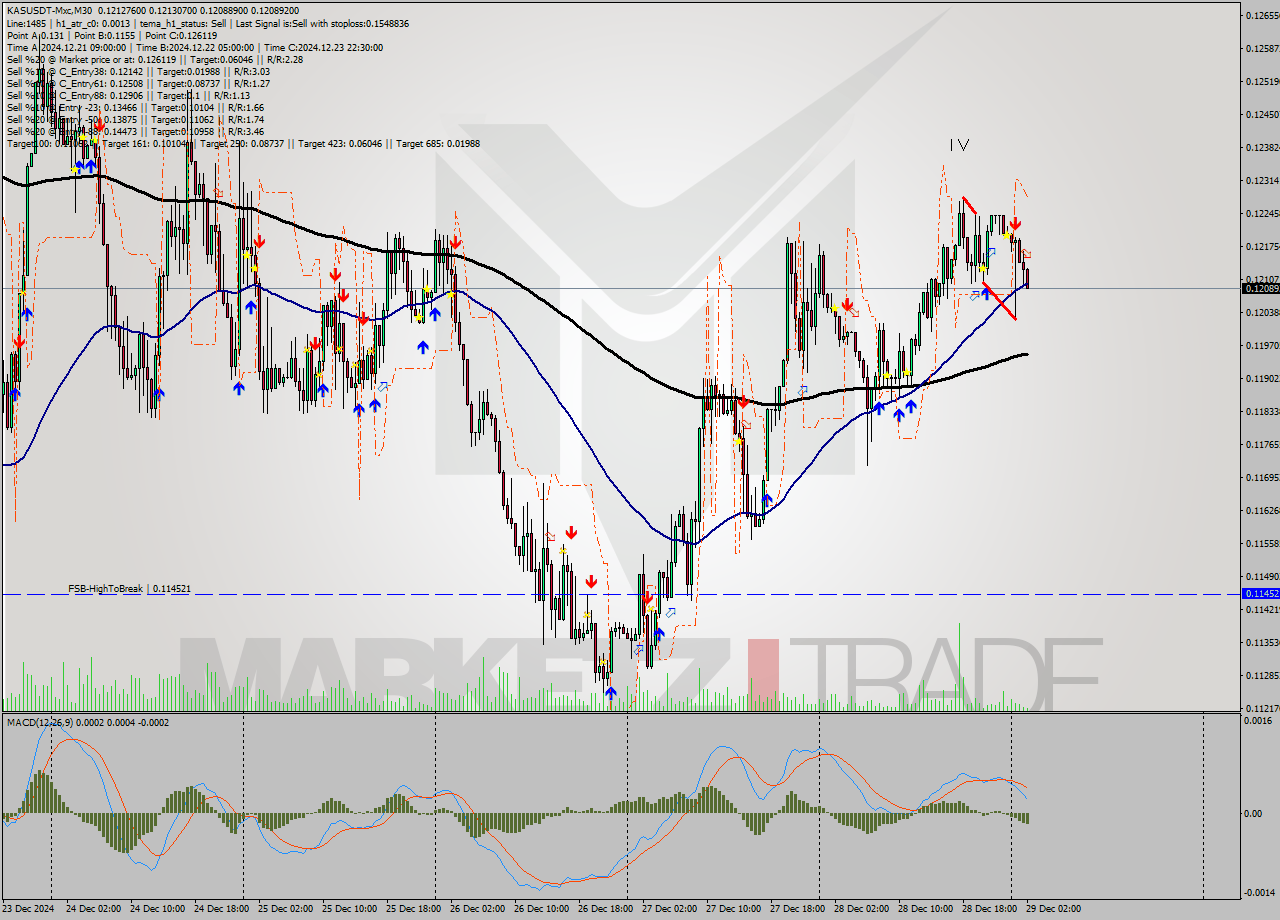Click price axis value 0.12519

(x=1261, y=81)
